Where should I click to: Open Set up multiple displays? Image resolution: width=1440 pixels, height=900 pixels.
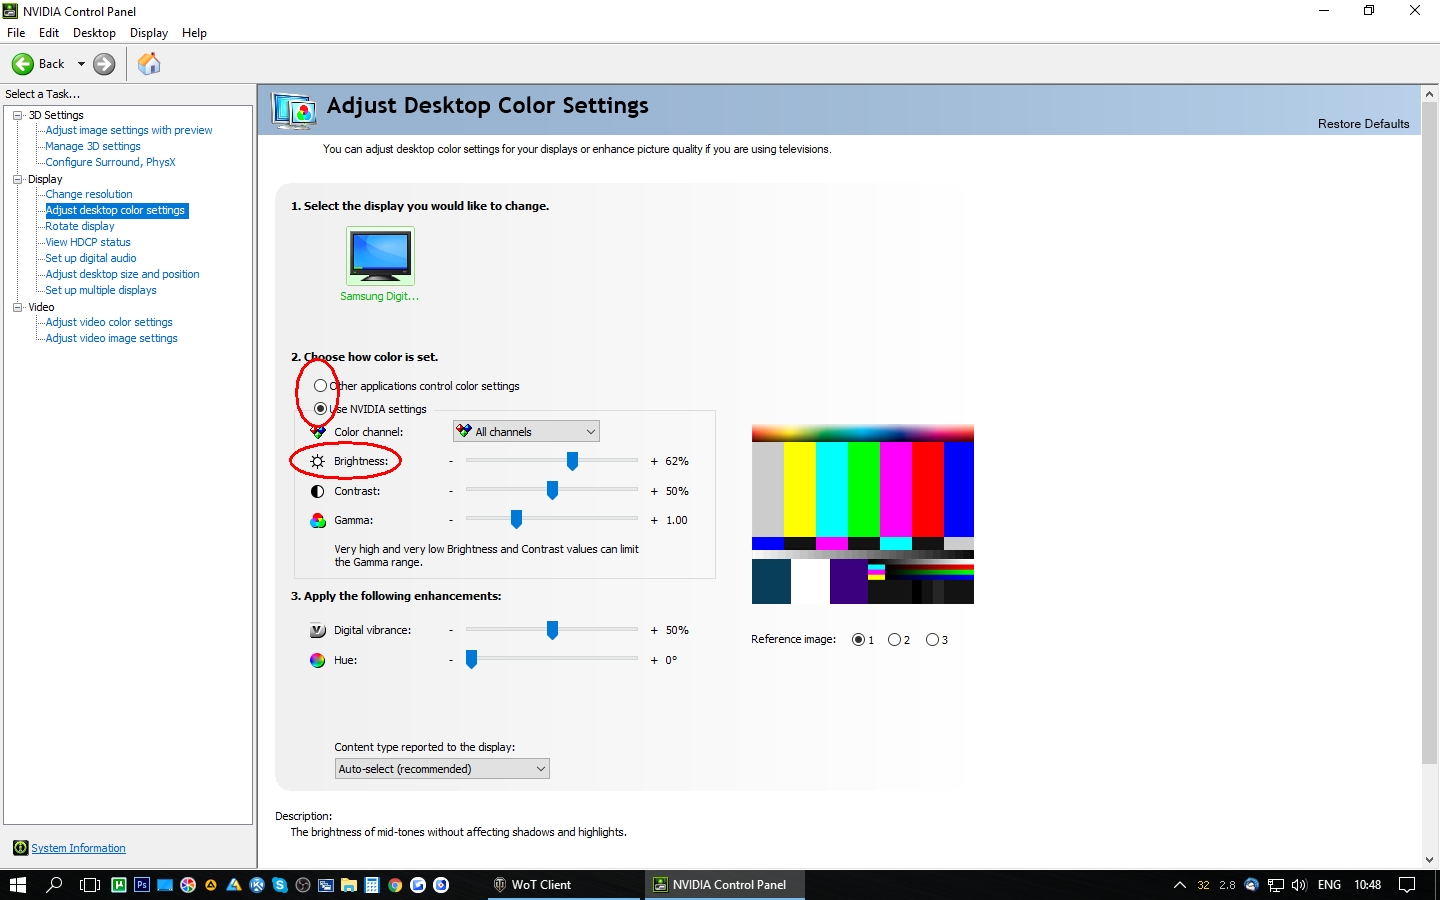(101, 290)
